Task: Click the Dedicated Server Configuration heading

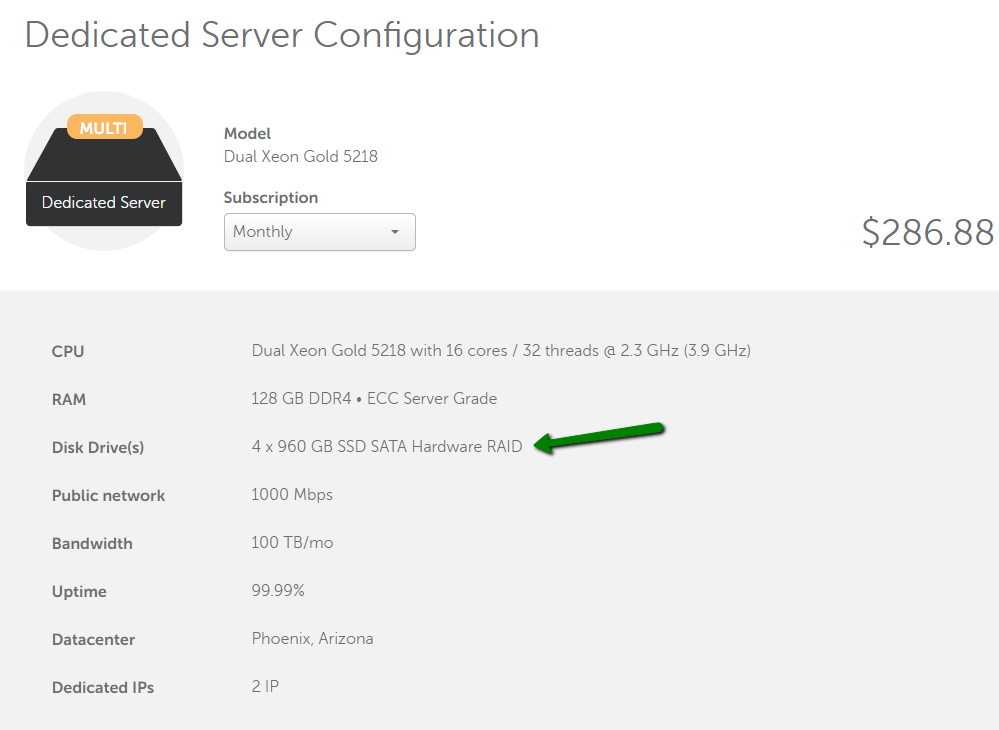Action: point(282,34)
